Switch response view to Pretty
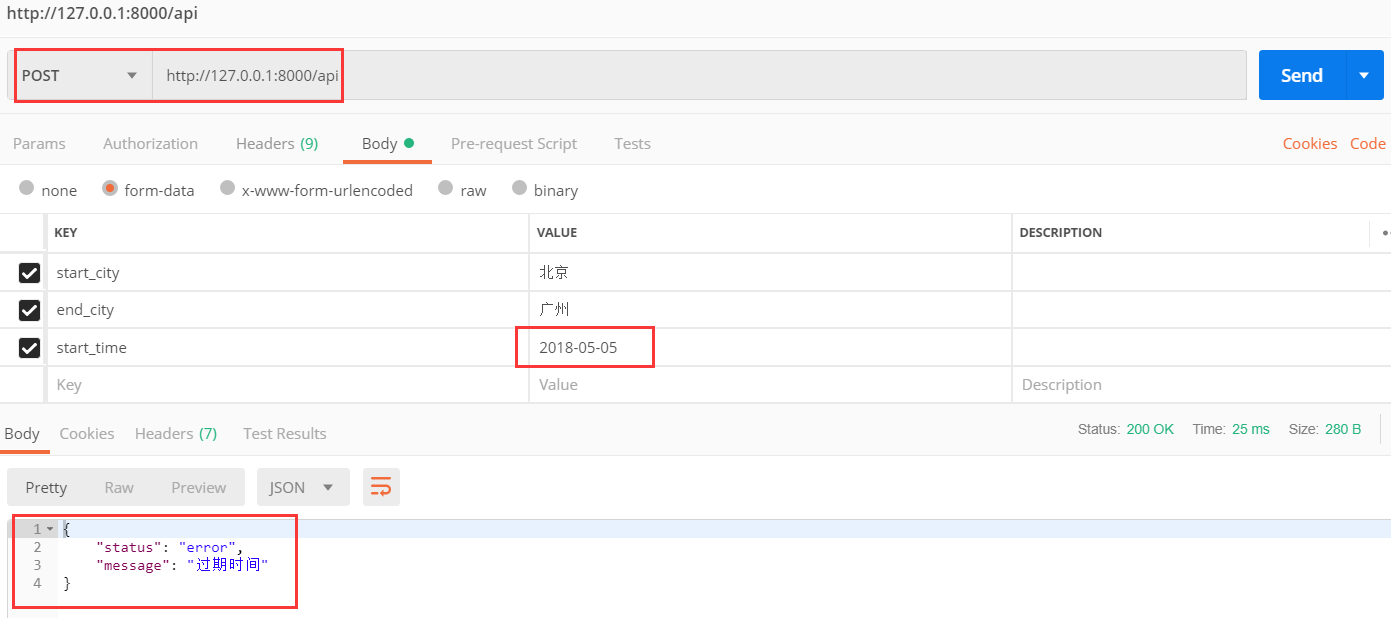This screenshot has width=1391, height=618. [x=46, y=487]
